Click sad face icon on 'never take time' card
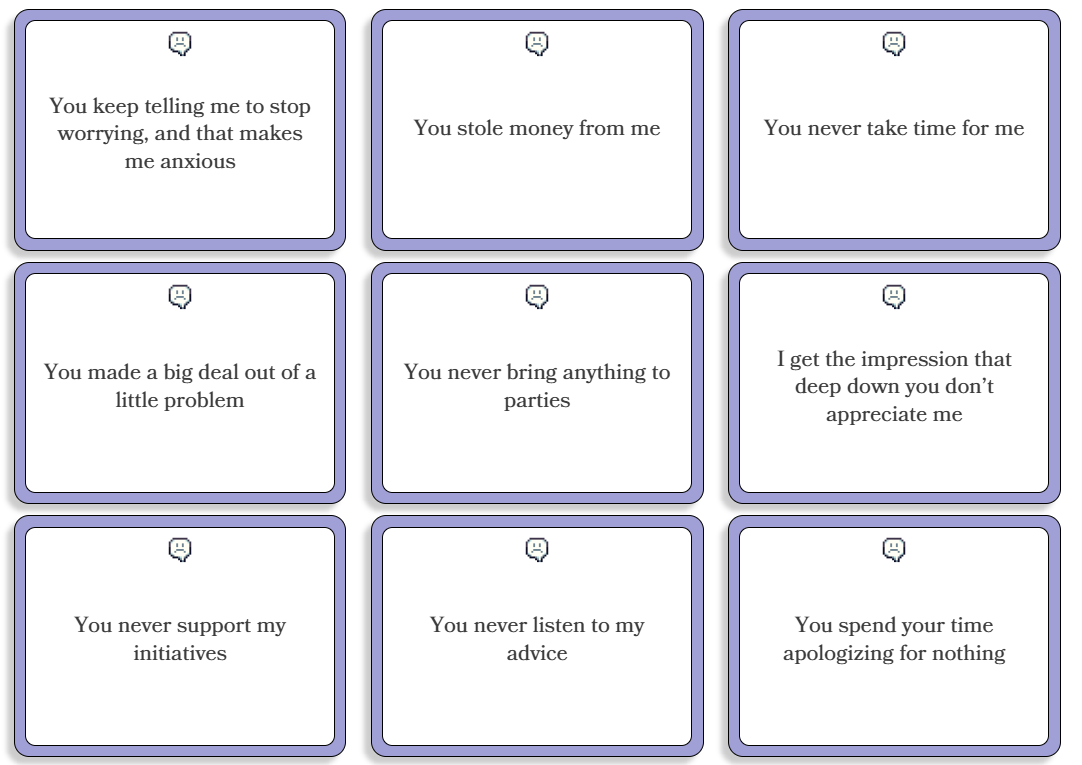Viewport: 1082px width, 765px height. 894,44
